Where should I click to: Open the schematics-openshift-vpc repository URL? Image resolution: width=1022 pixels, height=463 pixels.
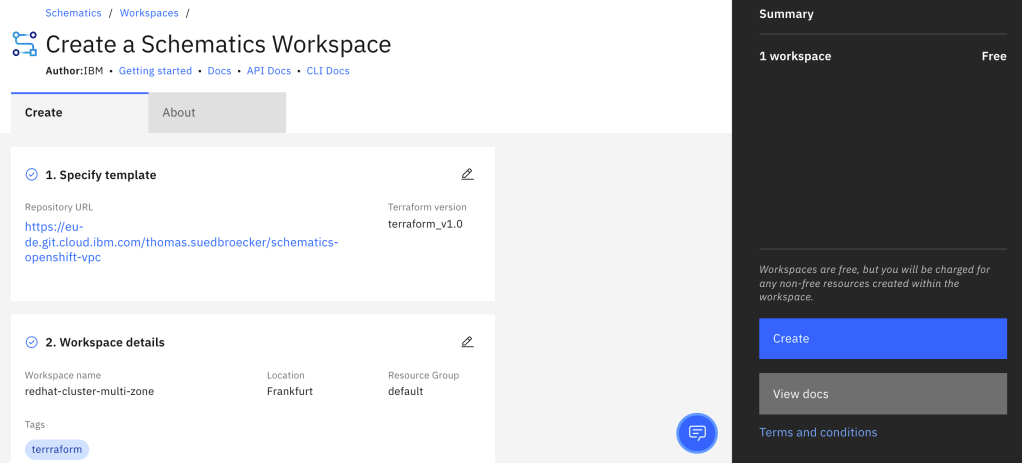[181, 241]
